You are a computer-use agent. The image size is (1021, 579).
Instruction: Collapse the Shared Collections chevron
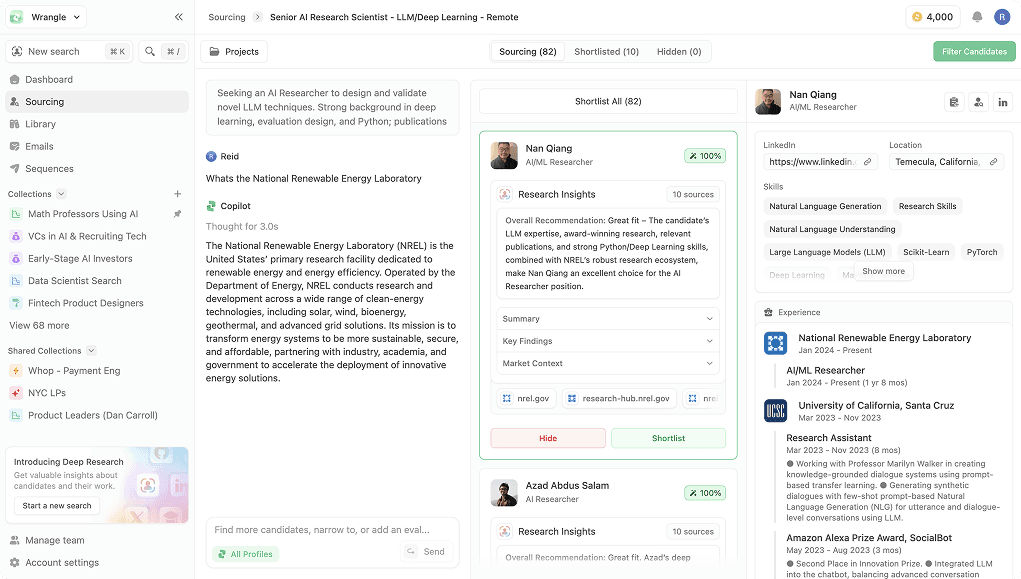coord(91,350)
